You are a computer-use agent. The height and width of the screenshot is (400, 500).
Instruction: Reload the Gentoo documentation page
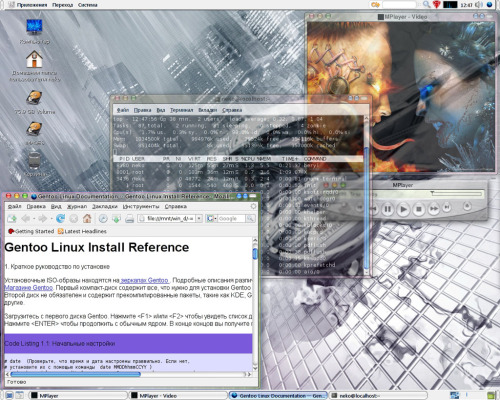pos(60,219)
